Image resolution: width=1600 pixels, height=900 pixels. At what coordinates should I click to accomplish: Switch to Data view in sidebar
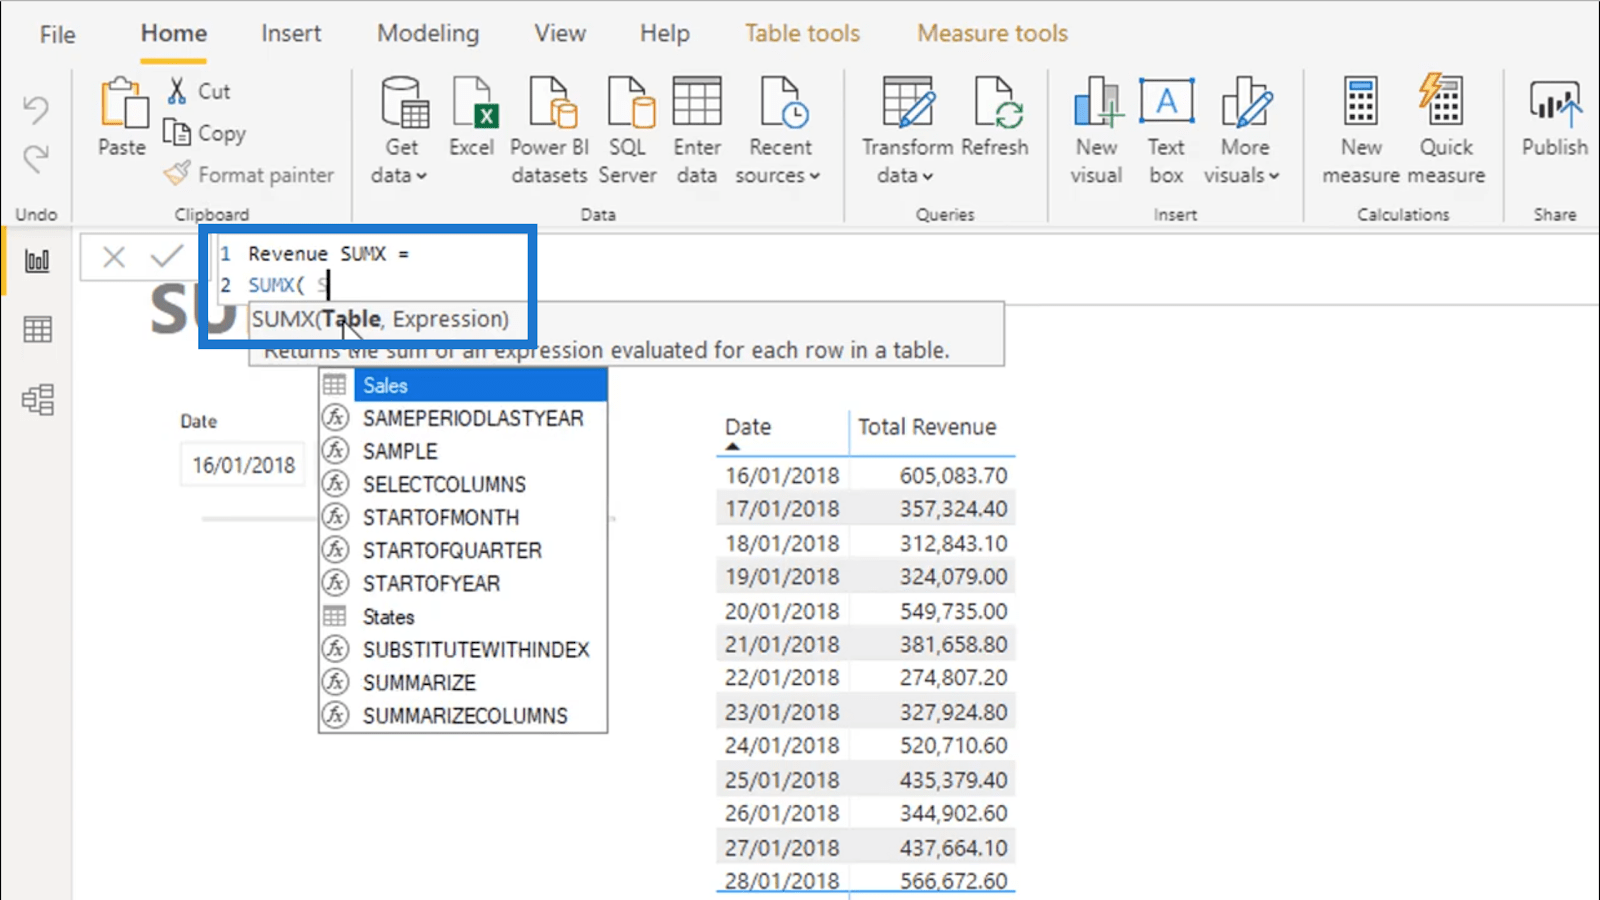[x=37, y=330]
